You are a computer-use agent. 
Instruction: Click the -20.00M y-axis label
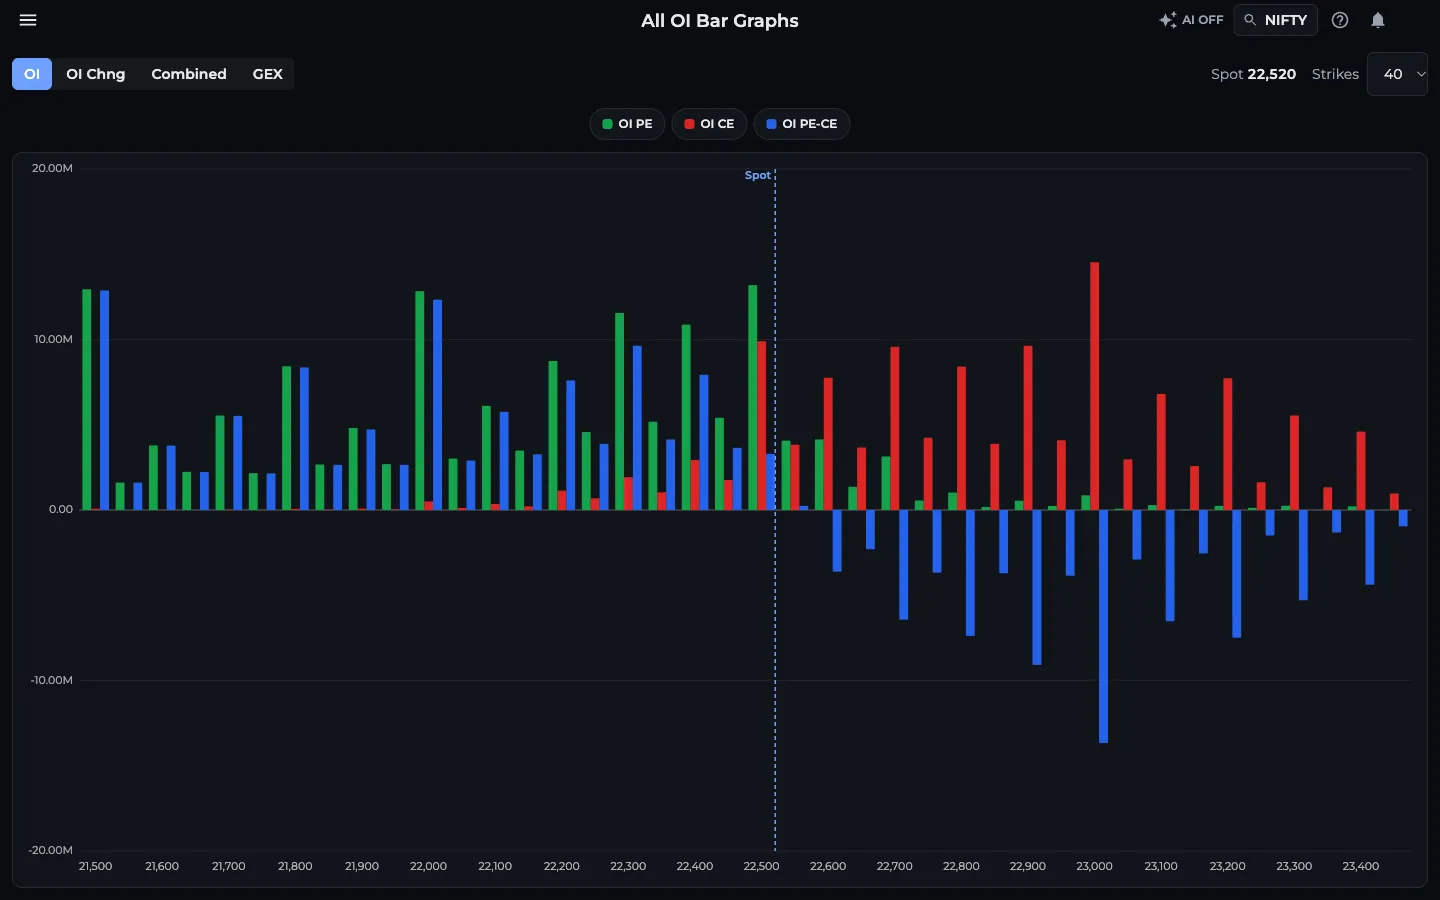coord(51,850)
